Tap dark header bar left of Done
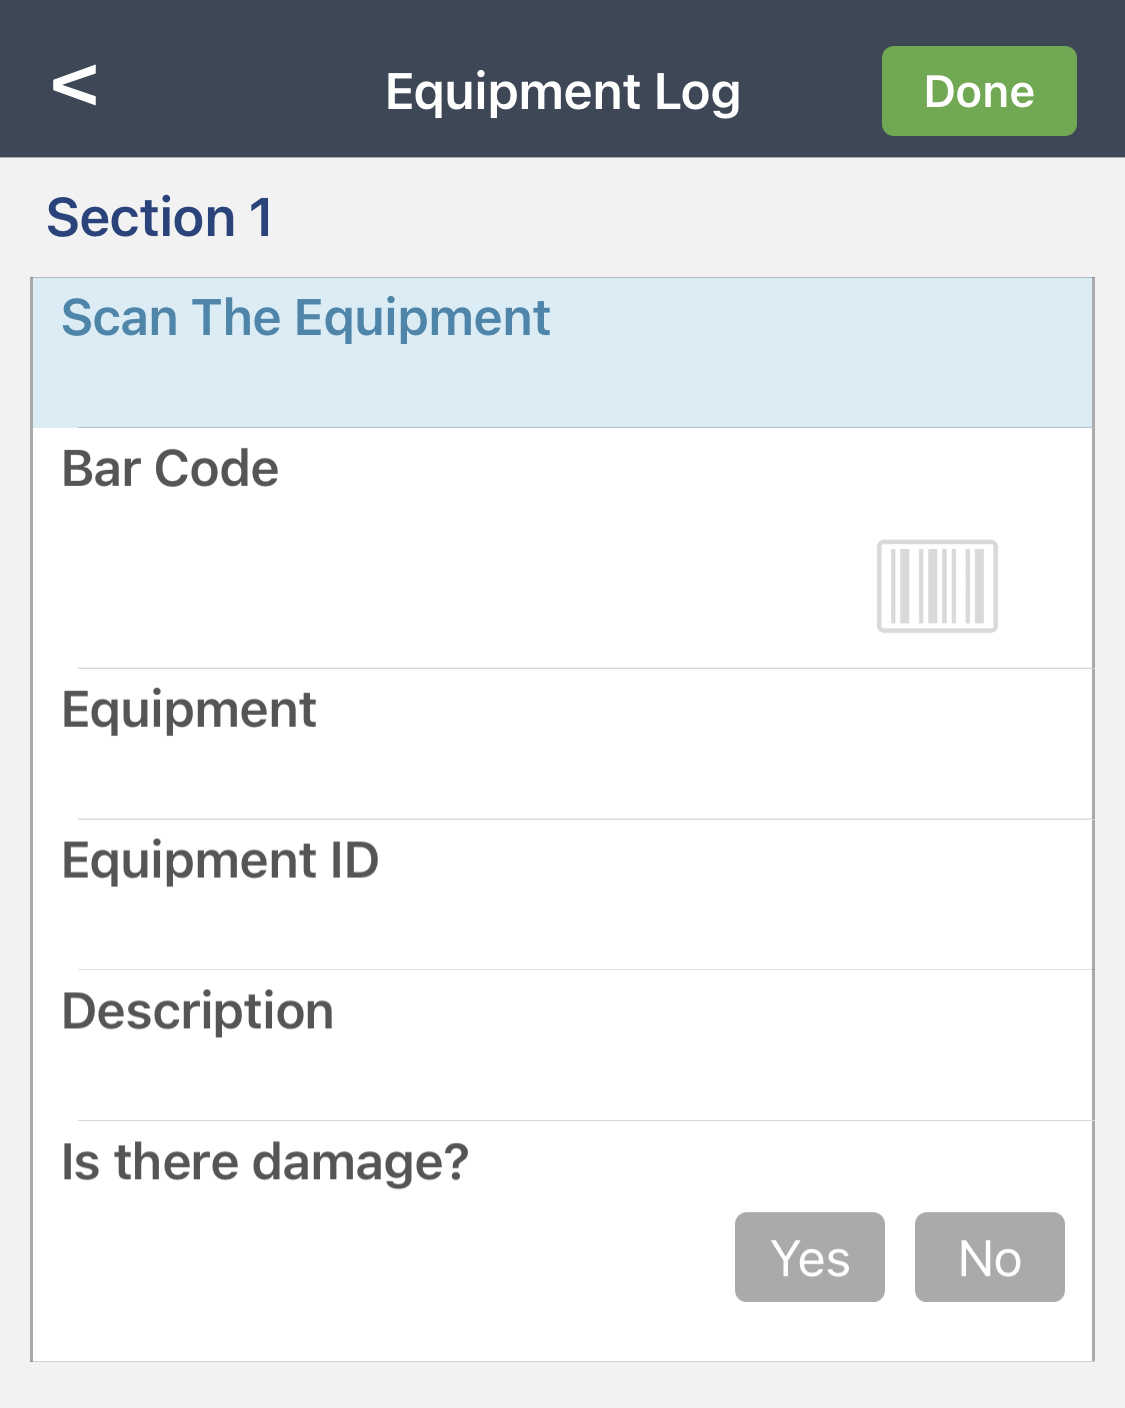This screenshot has height=1408, width=1125. tap(810, 92)
